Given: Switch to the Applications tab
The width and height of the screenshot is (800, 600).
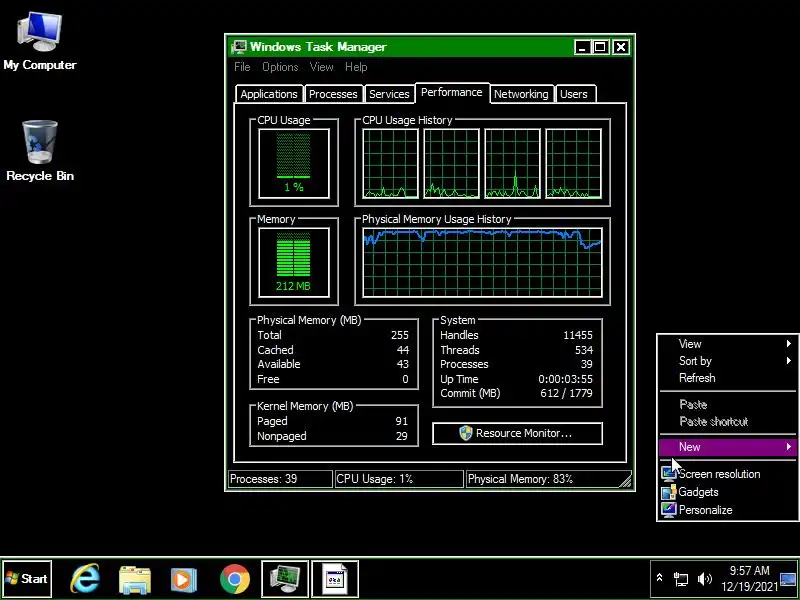Looking at the screenshot, I should click(269, 94).
